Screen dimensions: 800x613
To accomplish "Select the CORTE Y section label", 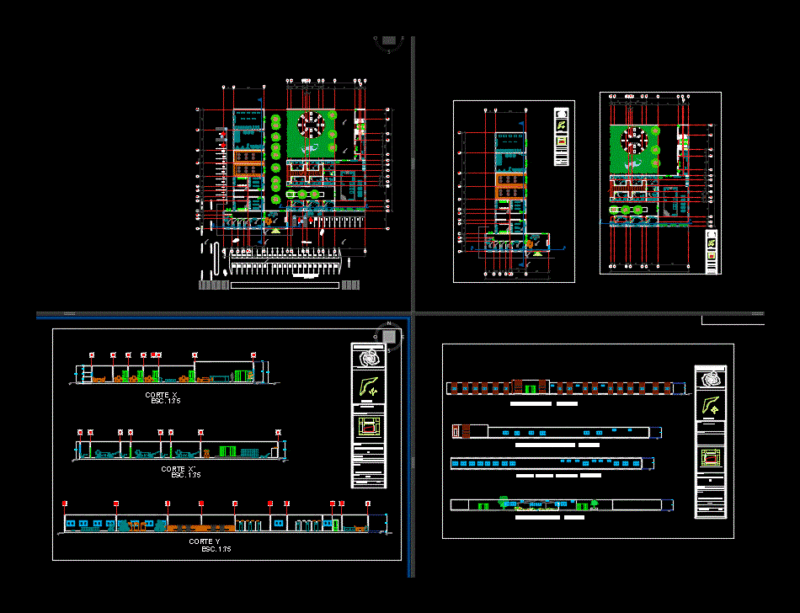I will tap(204, 542).
